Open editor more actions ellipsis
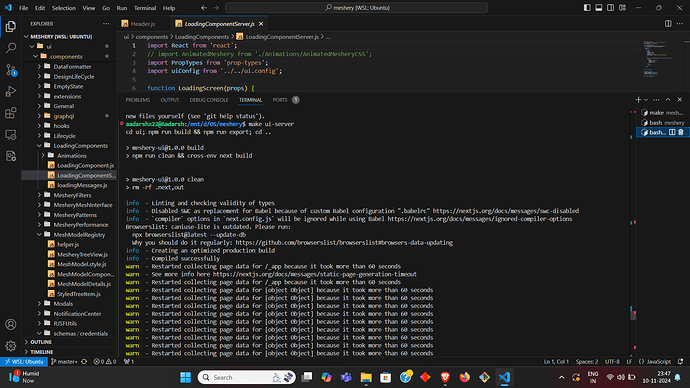The width and height of the screenshot is (690, 388). 680,24
